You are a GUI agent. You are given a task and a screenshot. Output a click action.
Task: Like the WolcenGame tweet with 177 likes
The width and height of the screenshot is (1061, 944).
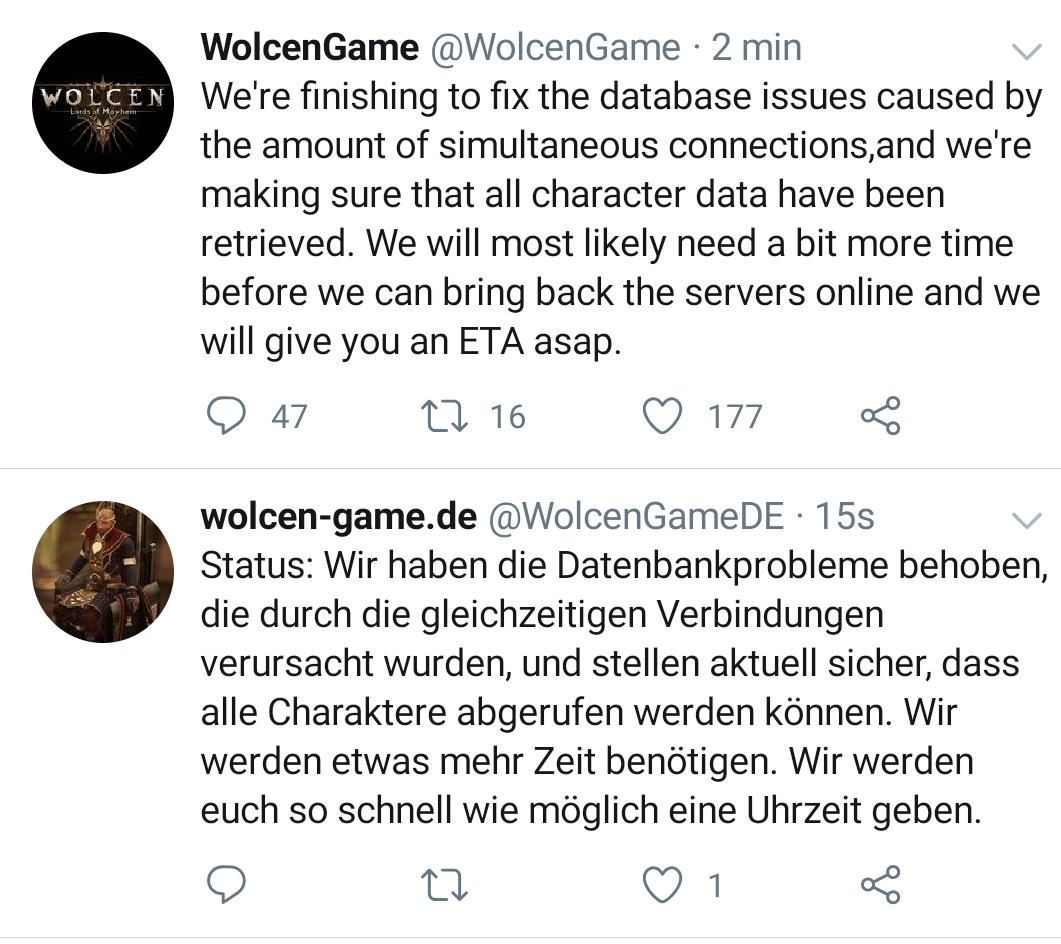(661, 415)
